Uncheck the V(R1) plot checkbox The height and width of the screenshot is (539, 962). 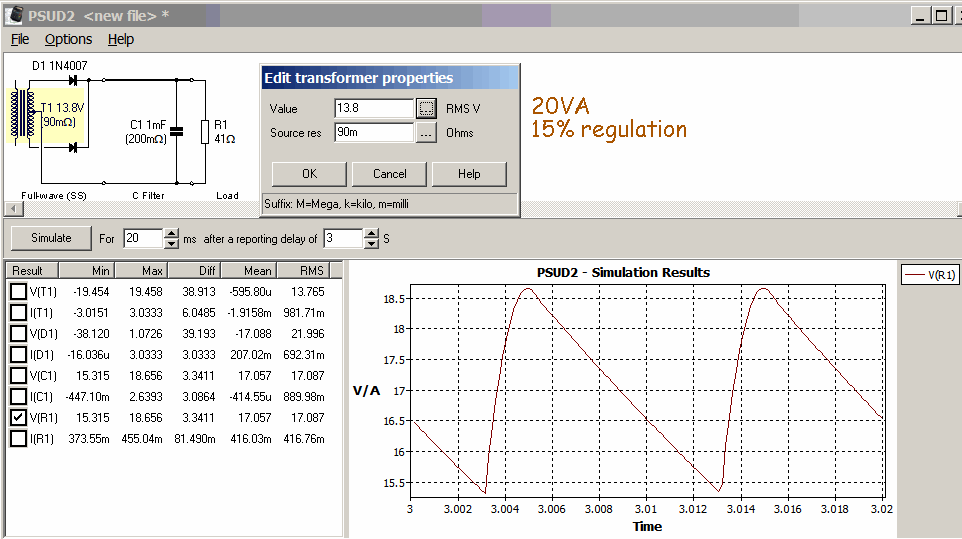tap(18, 418)
